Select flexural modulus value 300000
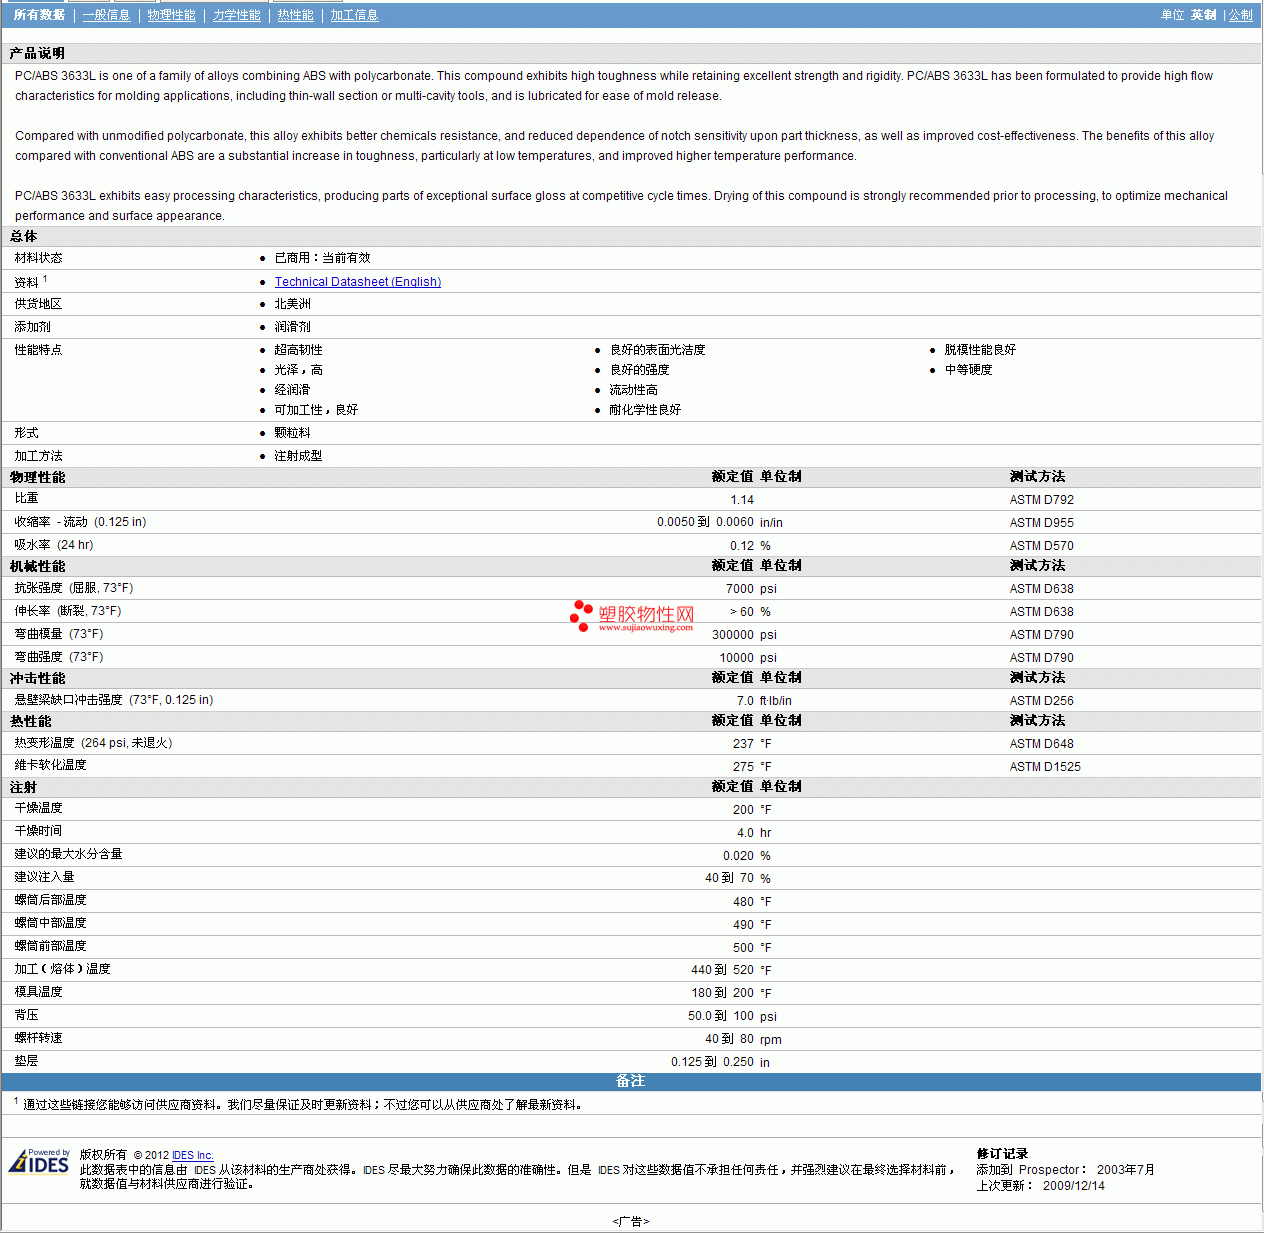 tap(733, 635)
